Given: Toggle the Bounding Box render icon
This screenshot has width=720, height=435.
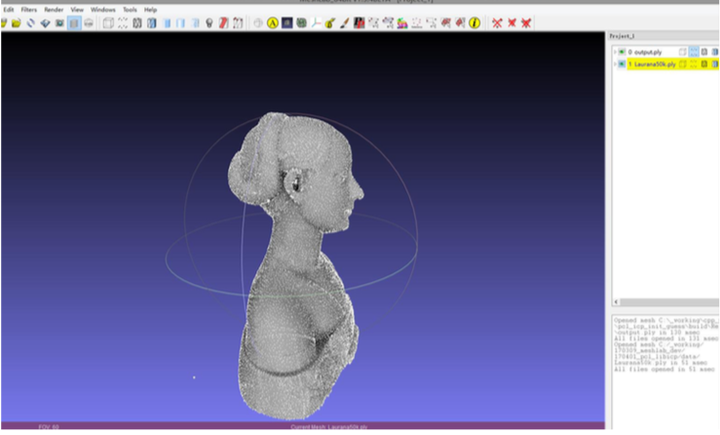Looking at the screenshot, I should coord(108,22).
